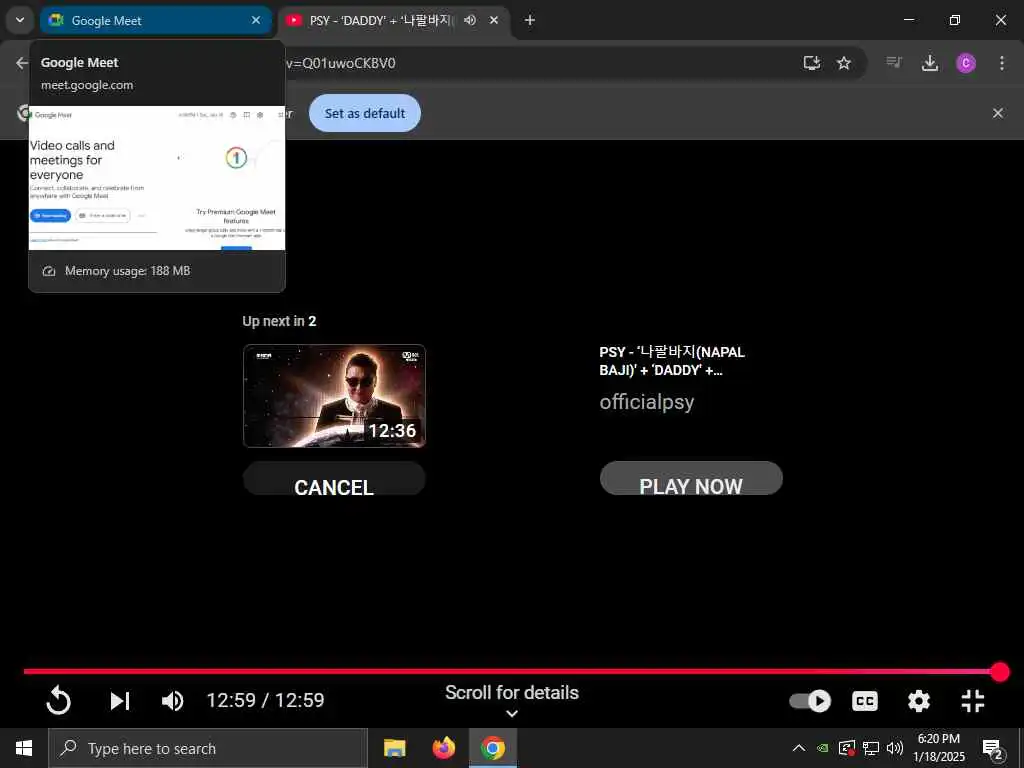
Task: Open the notification center icon
Action: click(992, 748)
